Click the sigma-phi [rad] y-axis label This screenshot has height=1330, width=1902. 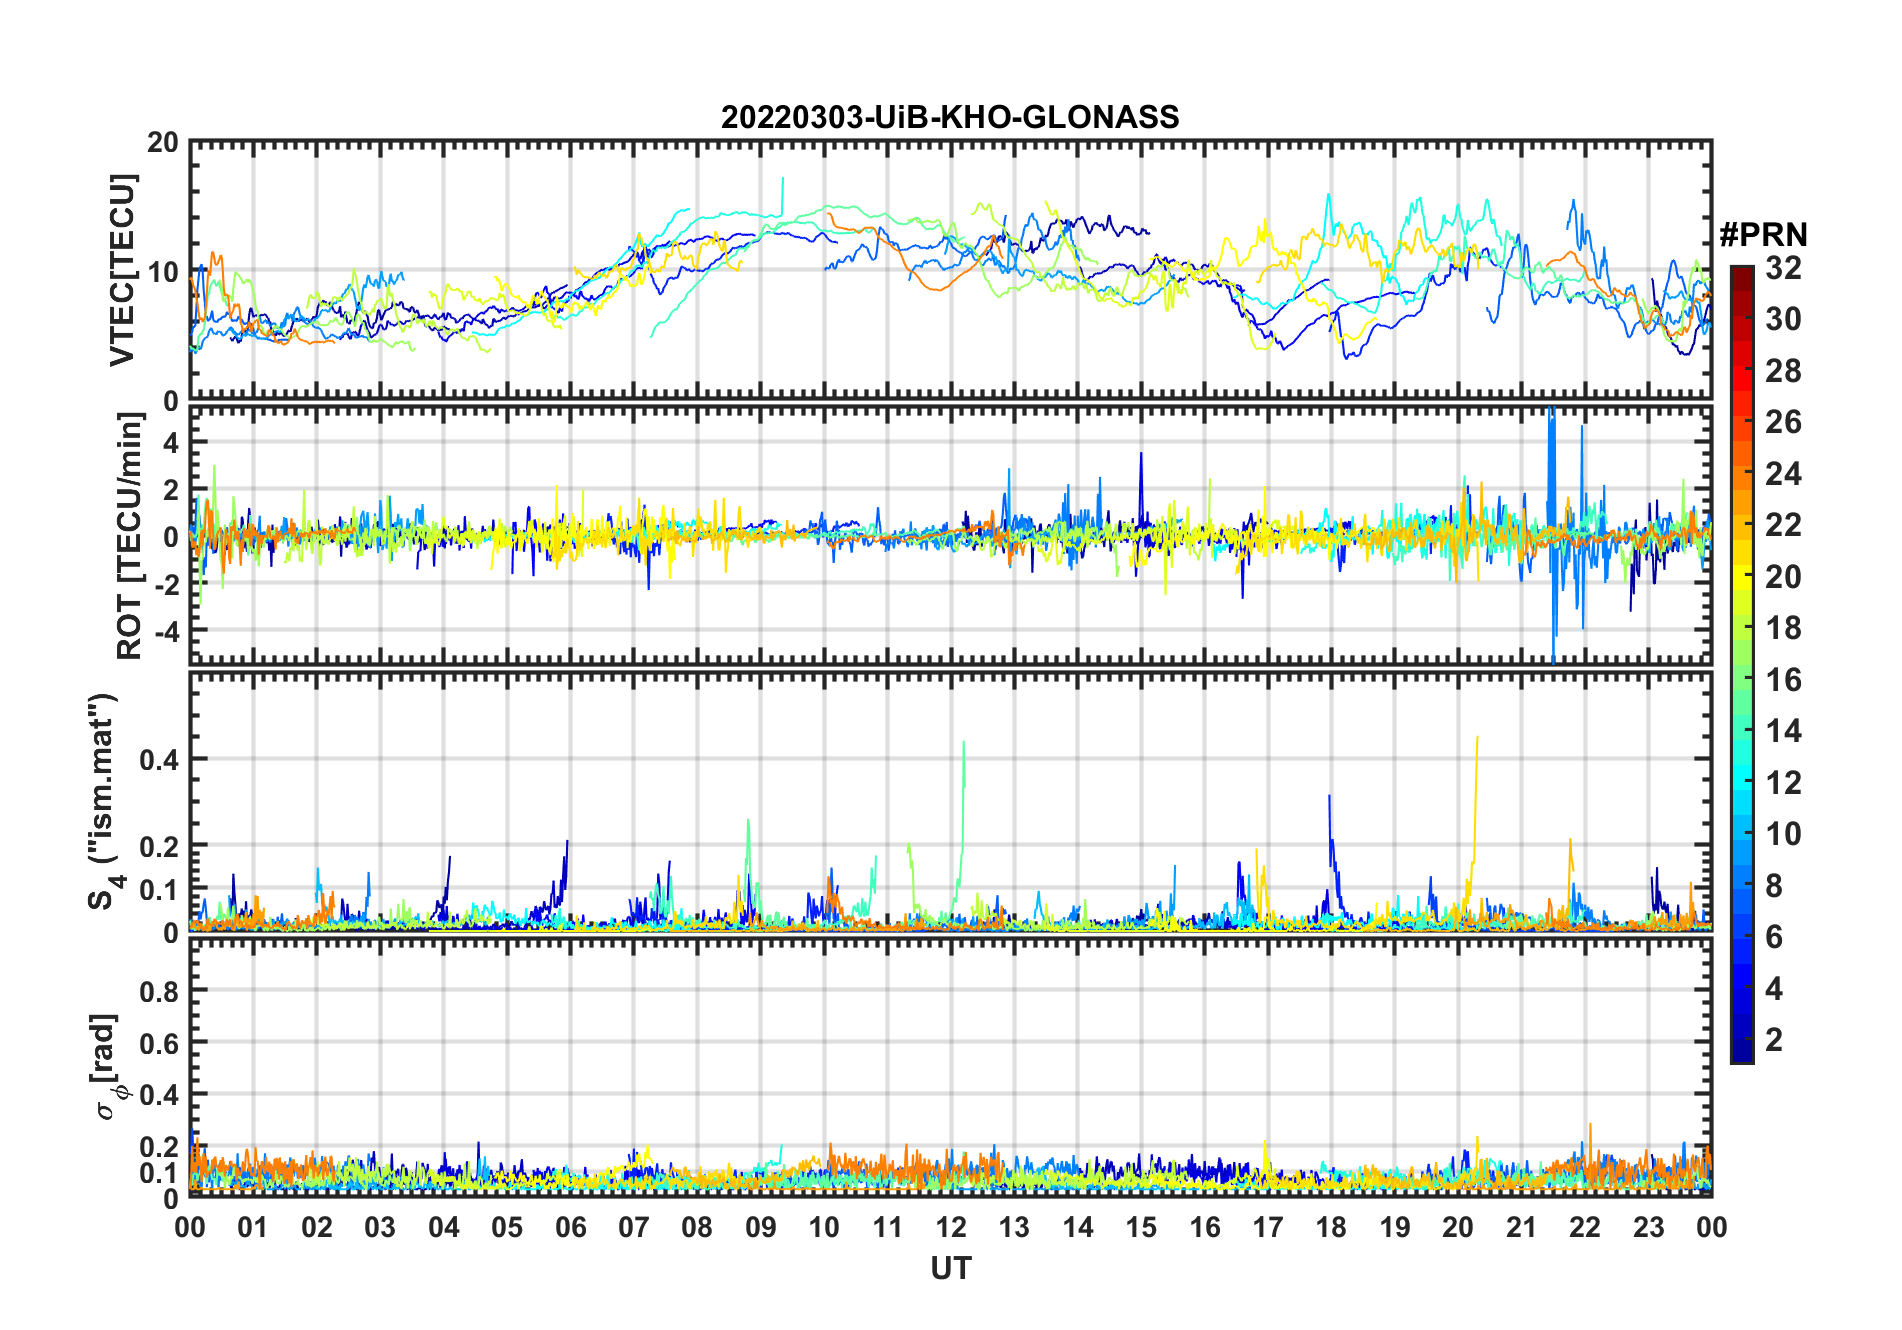(108, 1067)
